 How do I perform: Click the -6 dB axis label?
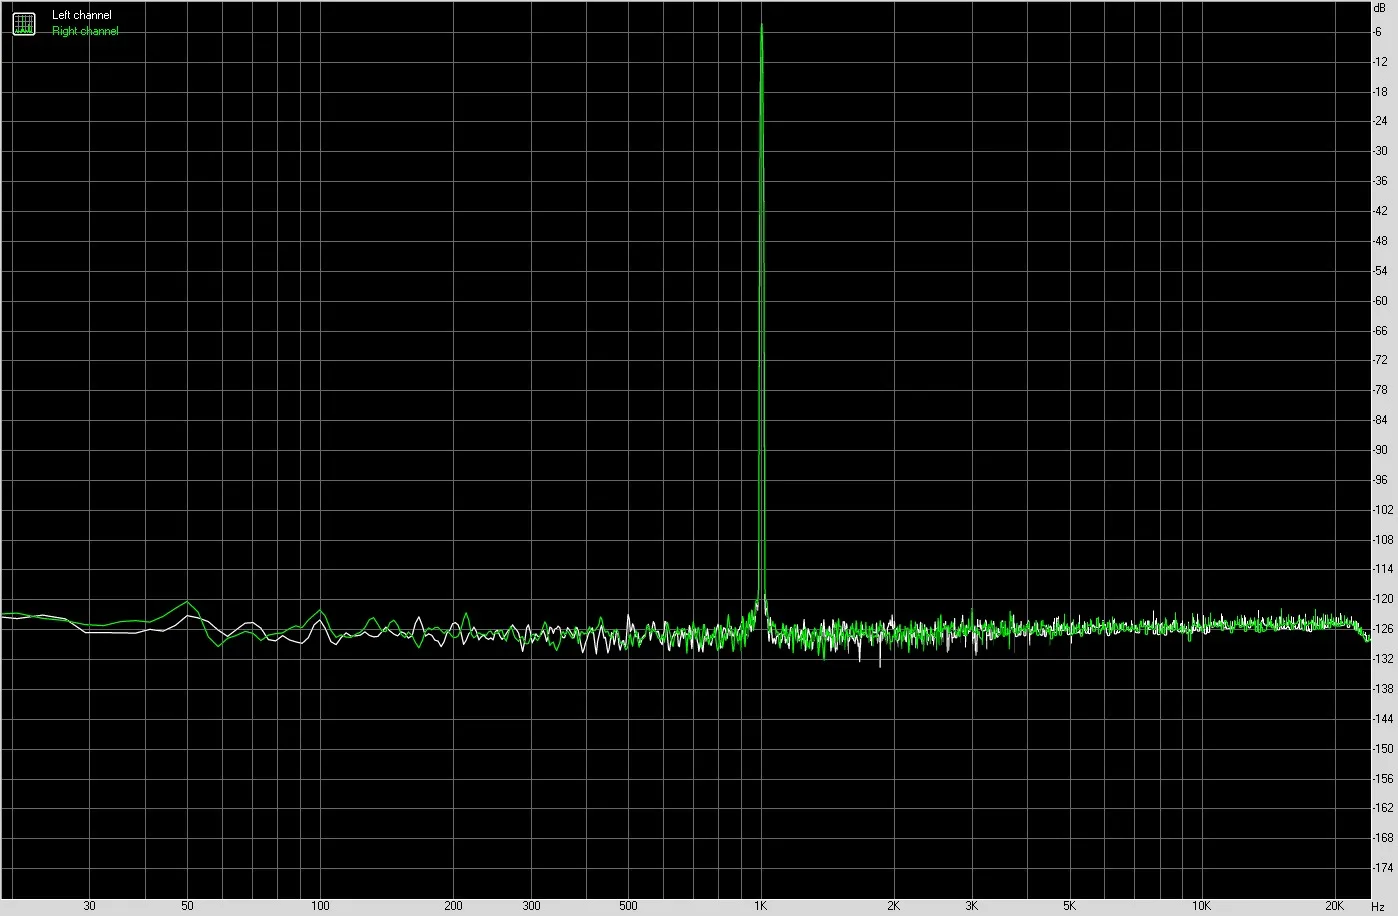(1378, 32)
